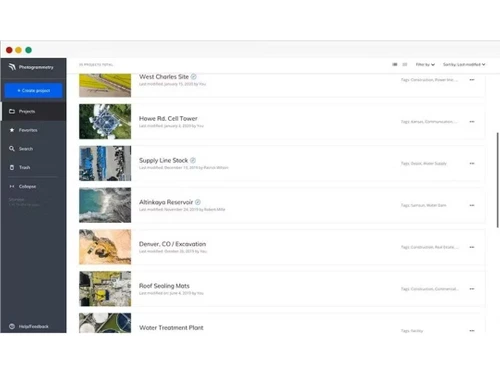Open more options for Supply Line Stock
The width and height of the screenshot is (500, 375).
click(x=472, y=163)
